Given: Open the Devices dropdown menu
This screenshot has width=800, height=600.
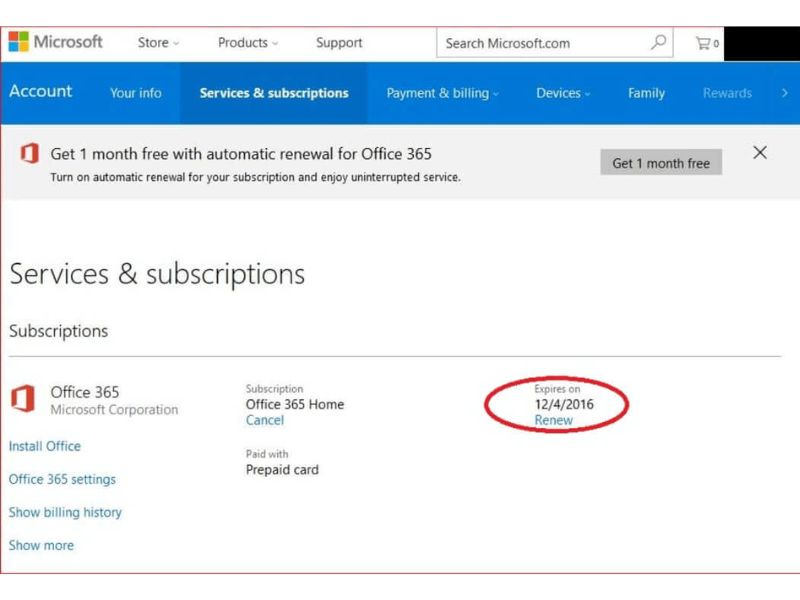Looking at the screenshot, I should 563,93.
